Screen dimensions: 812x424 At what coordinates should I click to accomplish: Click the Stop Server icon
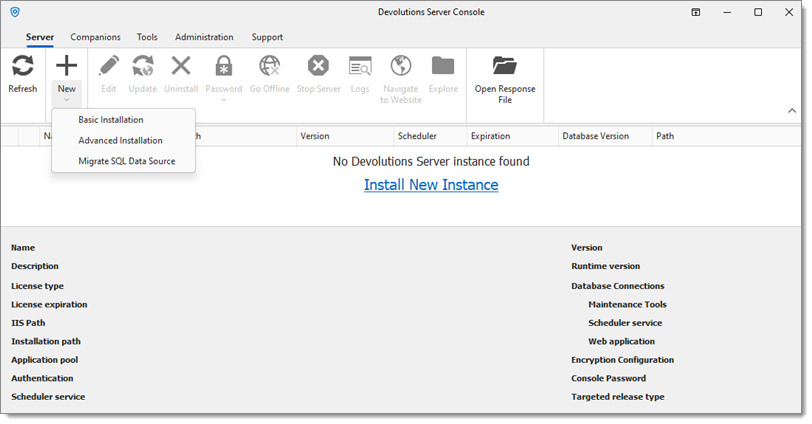click(x=318, y=66)
